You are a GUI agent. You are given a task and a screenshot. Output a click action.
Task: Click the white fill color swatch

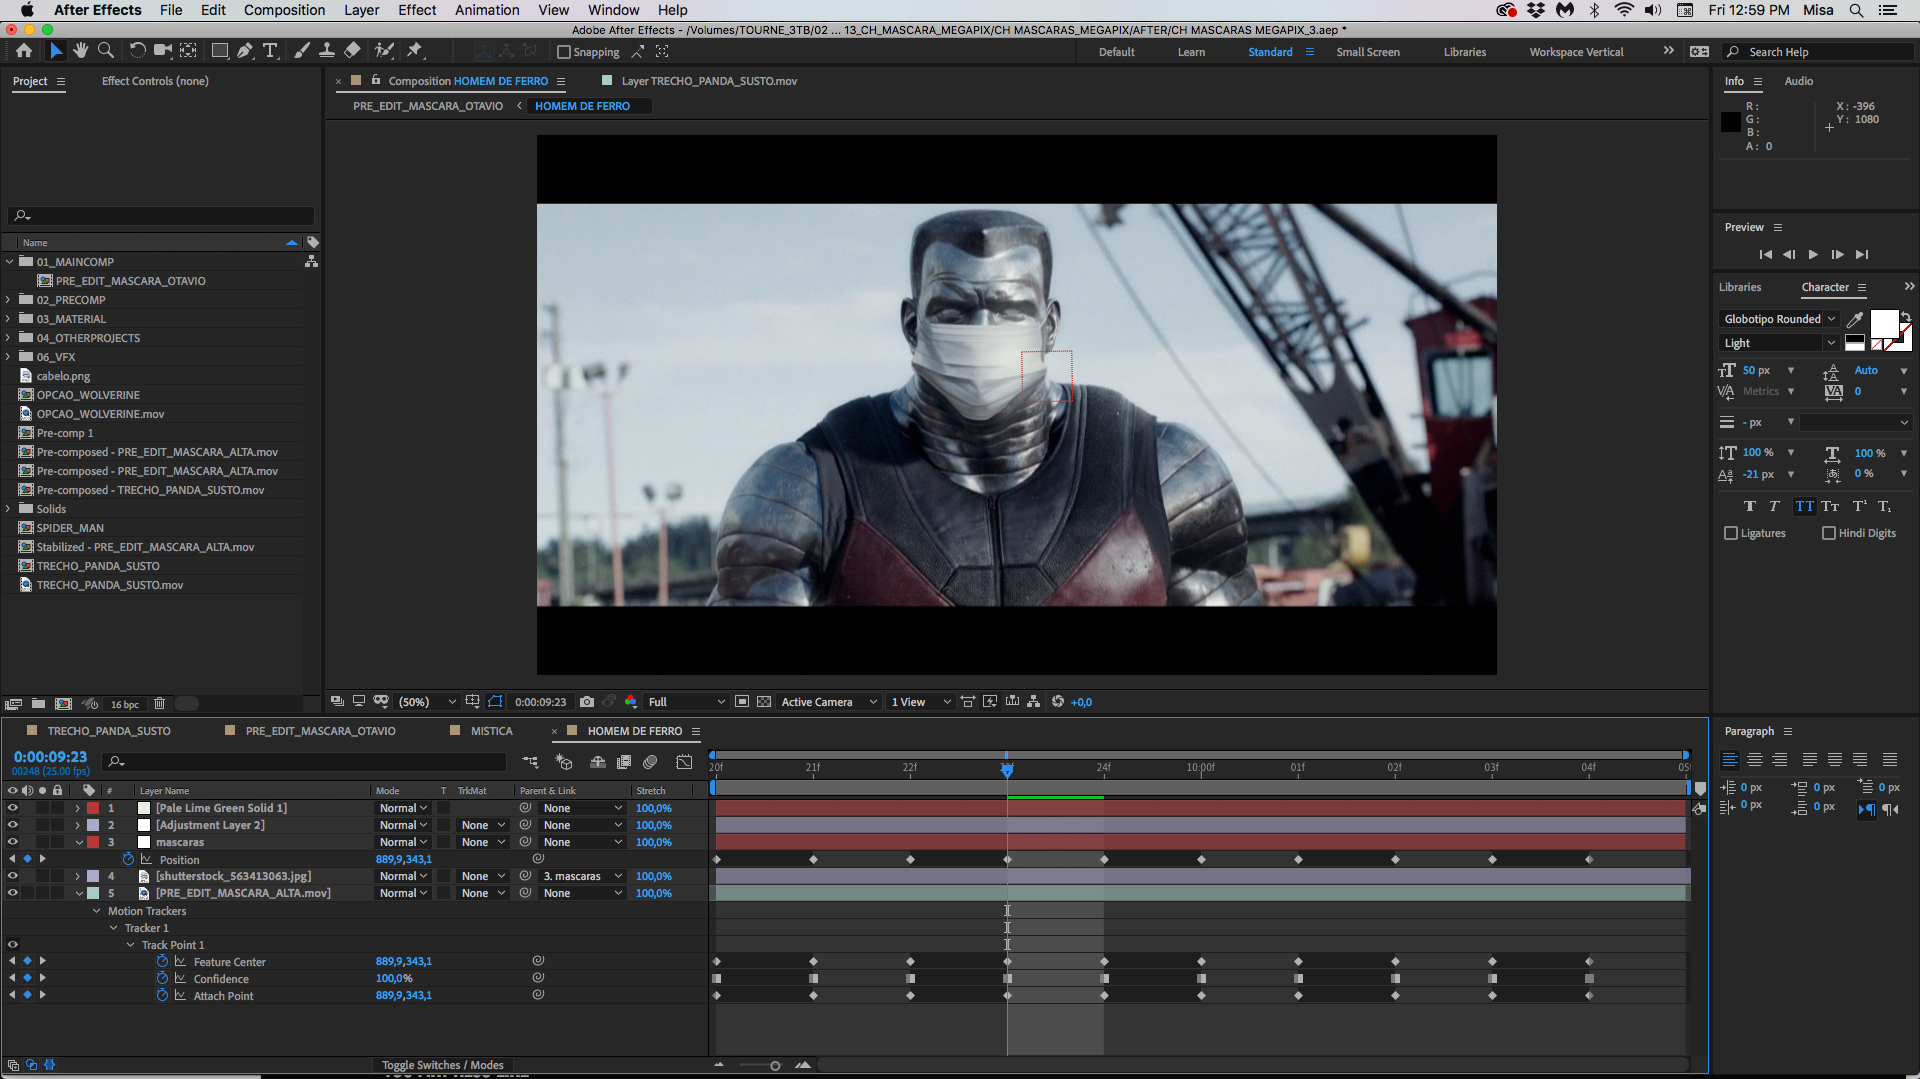click(x=1884, y=324)
